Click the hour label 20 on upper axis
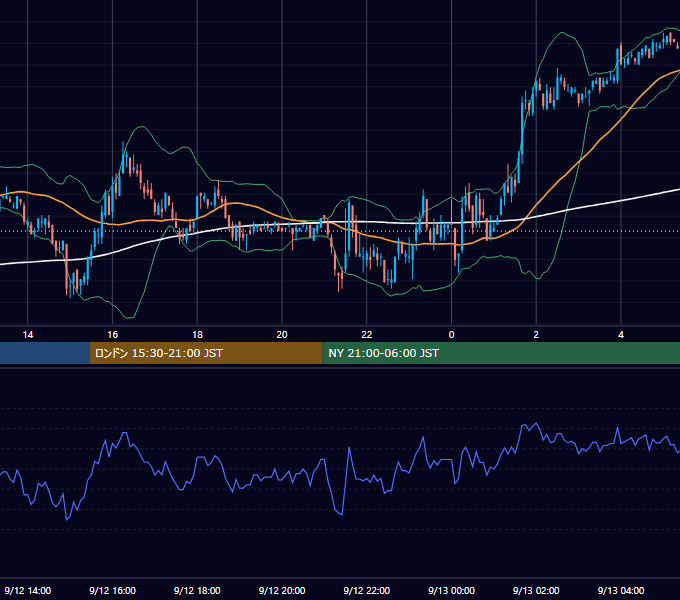Screen dimensions: 680x600 [282, 335]
